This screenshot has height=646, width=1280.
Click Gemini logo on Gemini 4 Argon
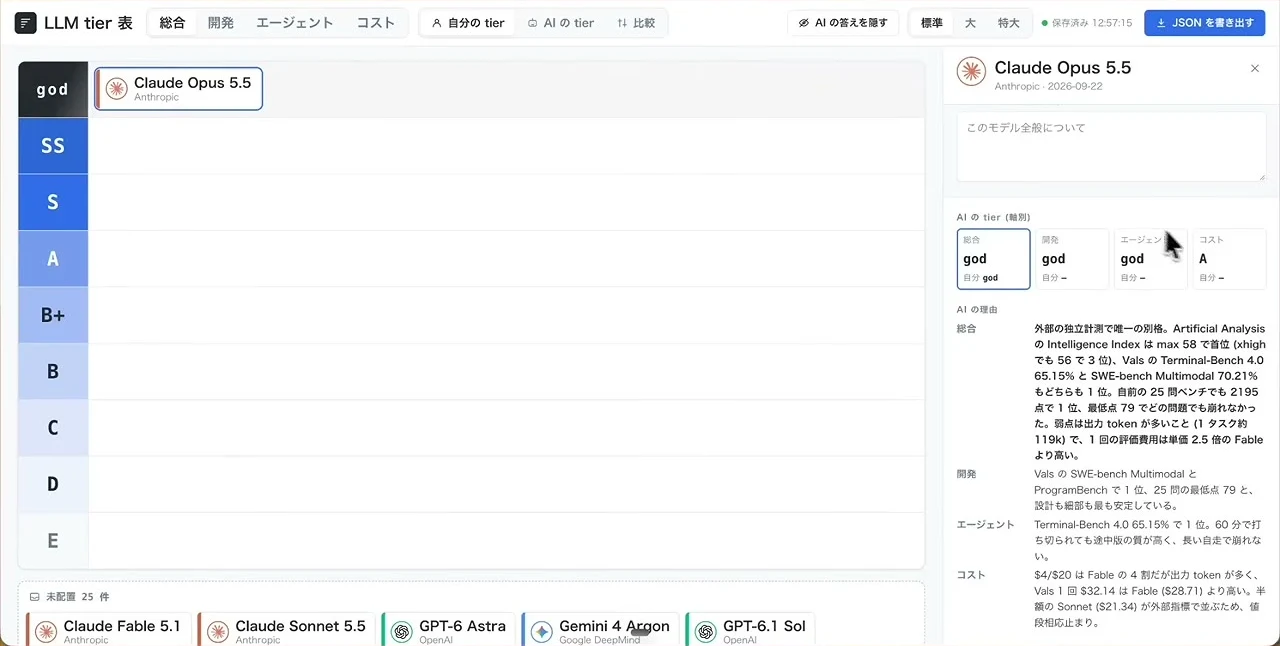(542, 632)
